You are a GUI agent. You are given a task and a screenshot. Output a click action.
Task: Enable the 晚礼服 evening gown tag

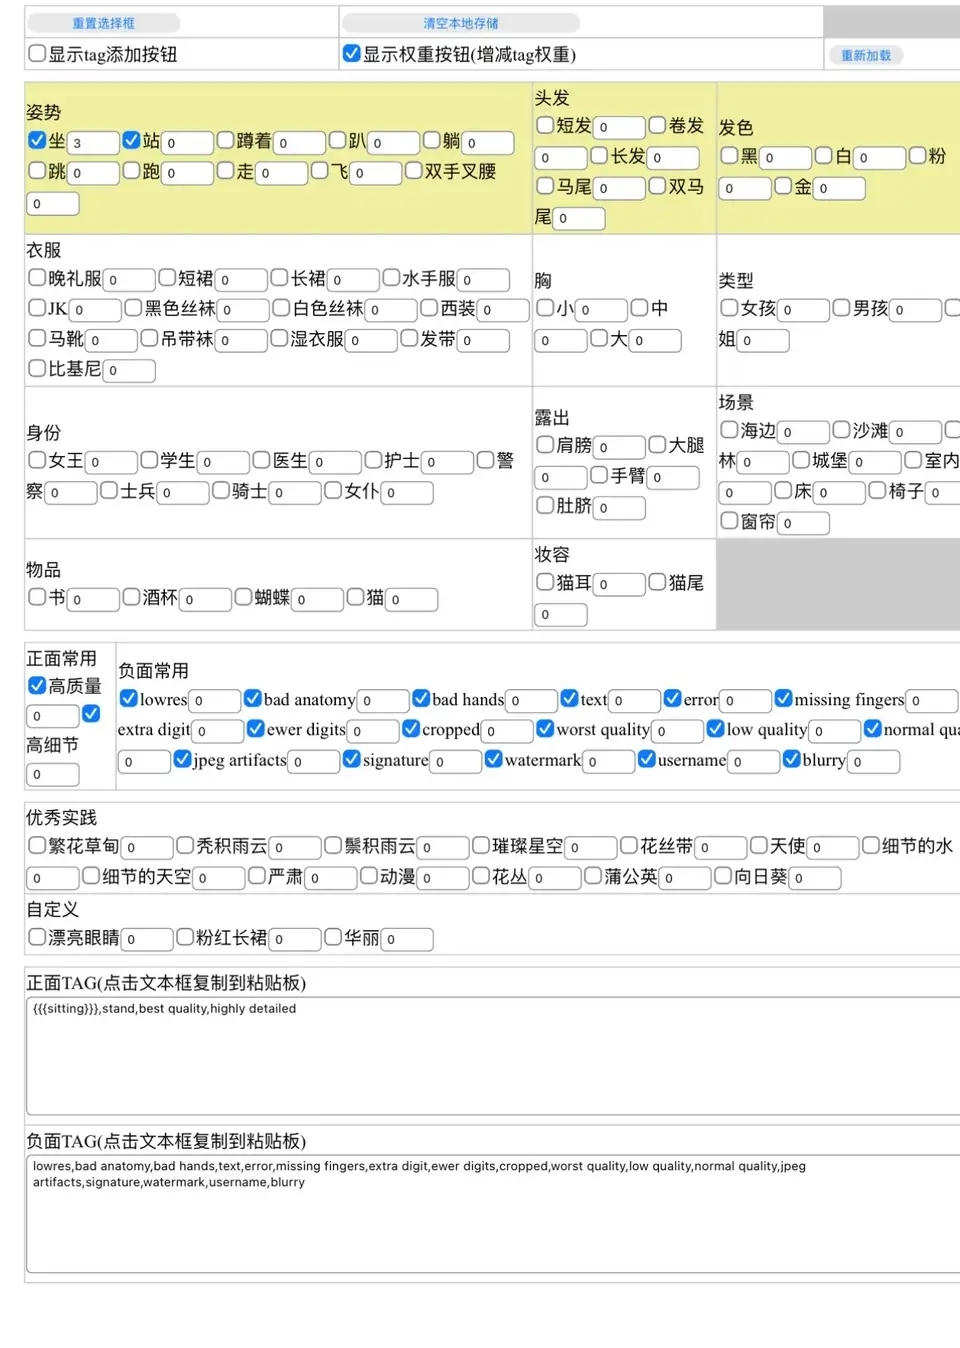36,278
